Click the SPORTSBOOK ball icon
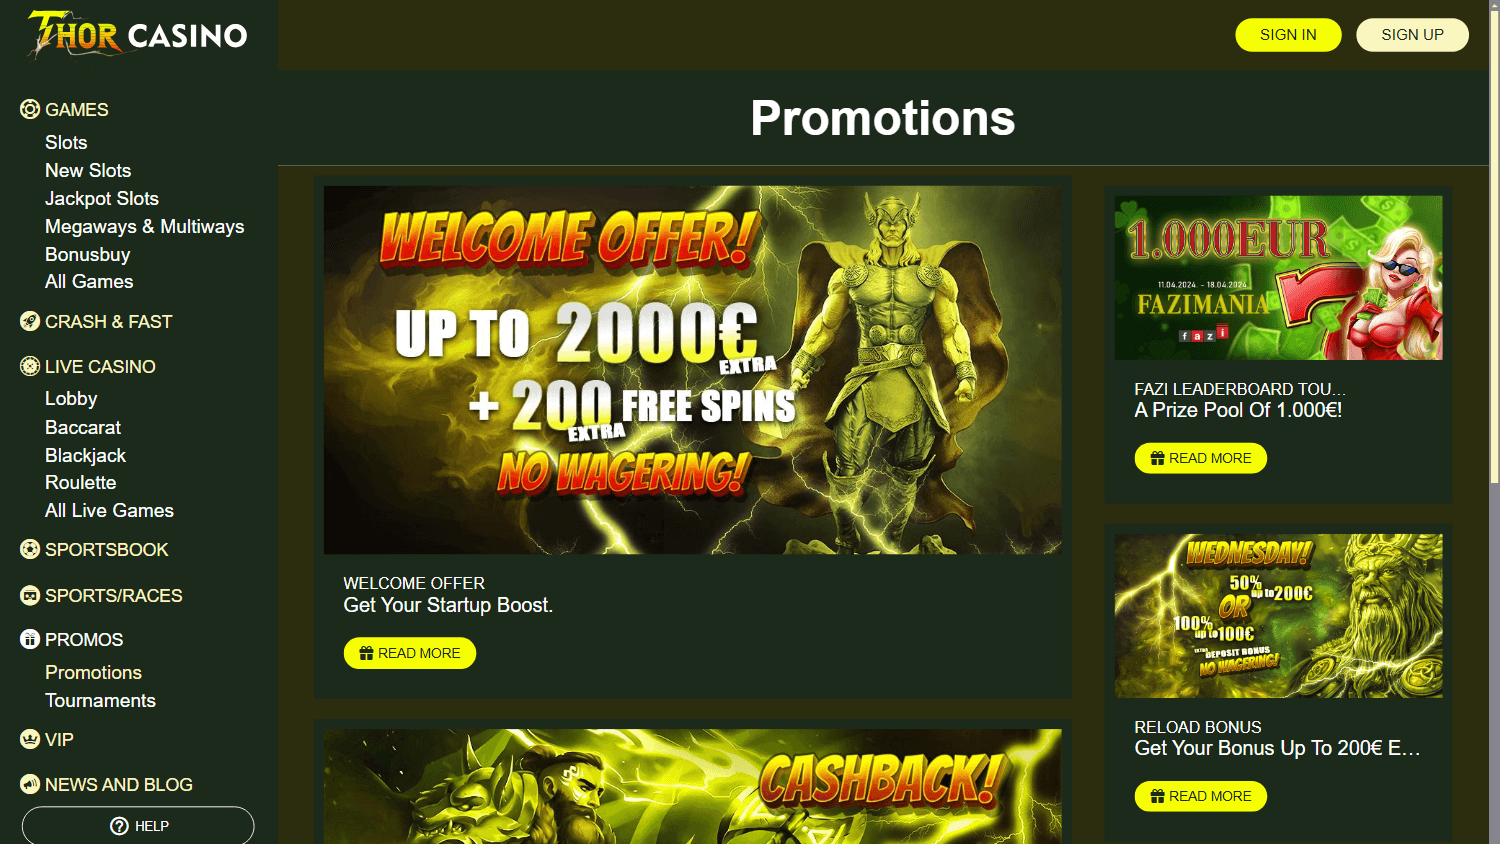This screenshot has height=844, width=1500. tap(30, 549)
